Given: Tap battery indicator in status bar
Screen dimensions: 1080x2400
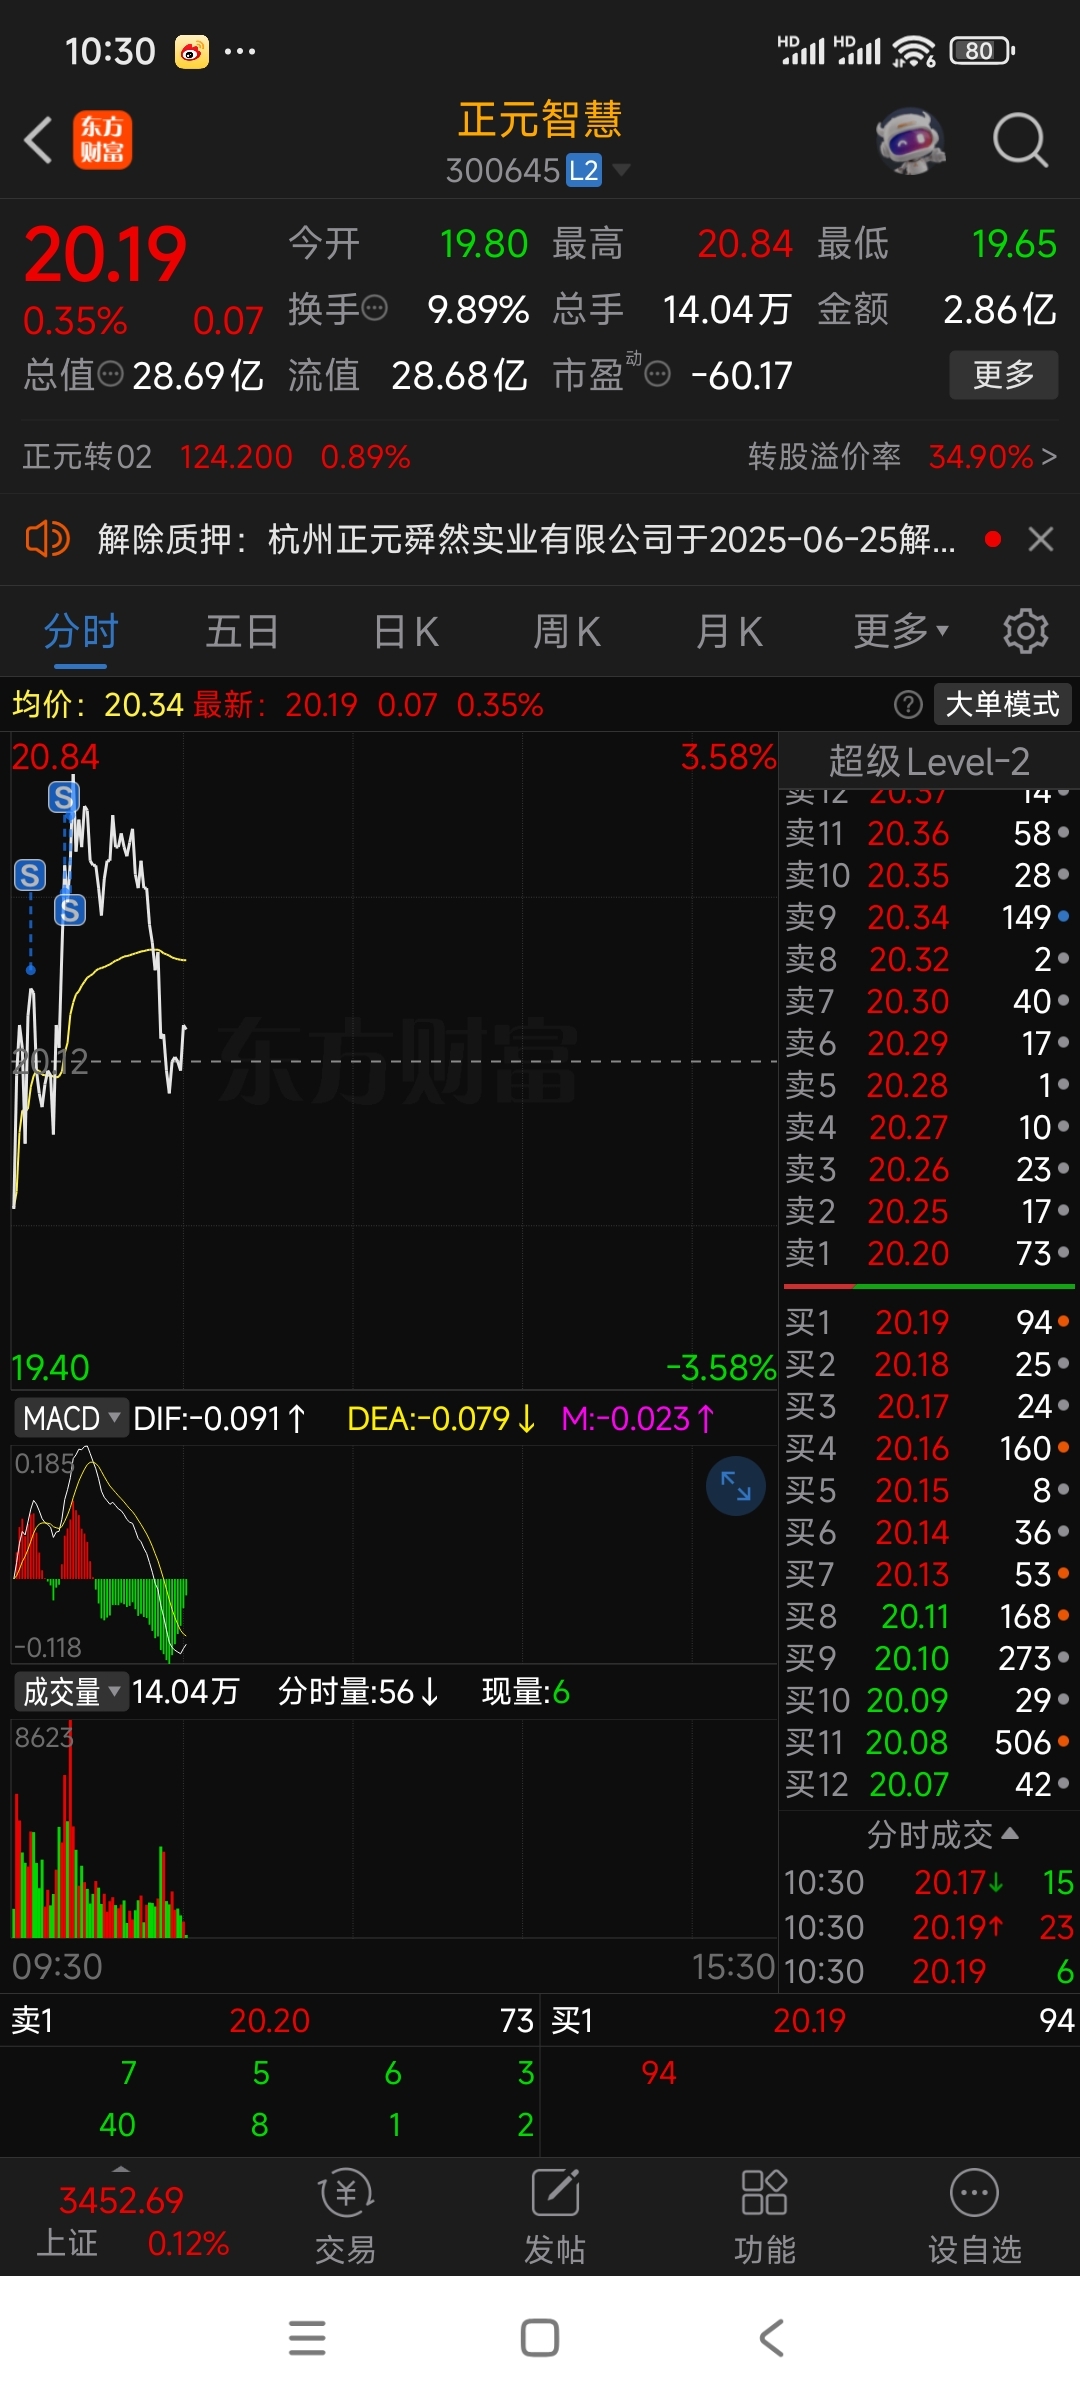Looking at the screenshot, I should coord(982,50).
